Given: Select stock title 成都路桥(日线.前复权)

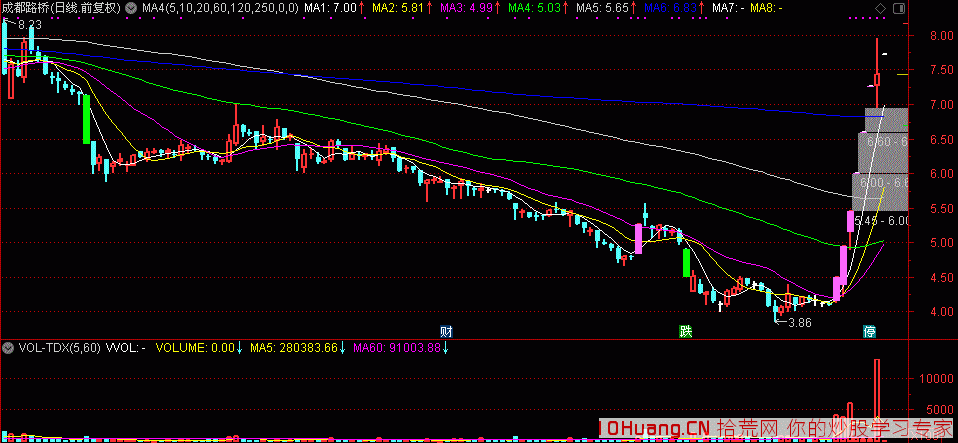Looking at the screenshot, I should 62,8.
